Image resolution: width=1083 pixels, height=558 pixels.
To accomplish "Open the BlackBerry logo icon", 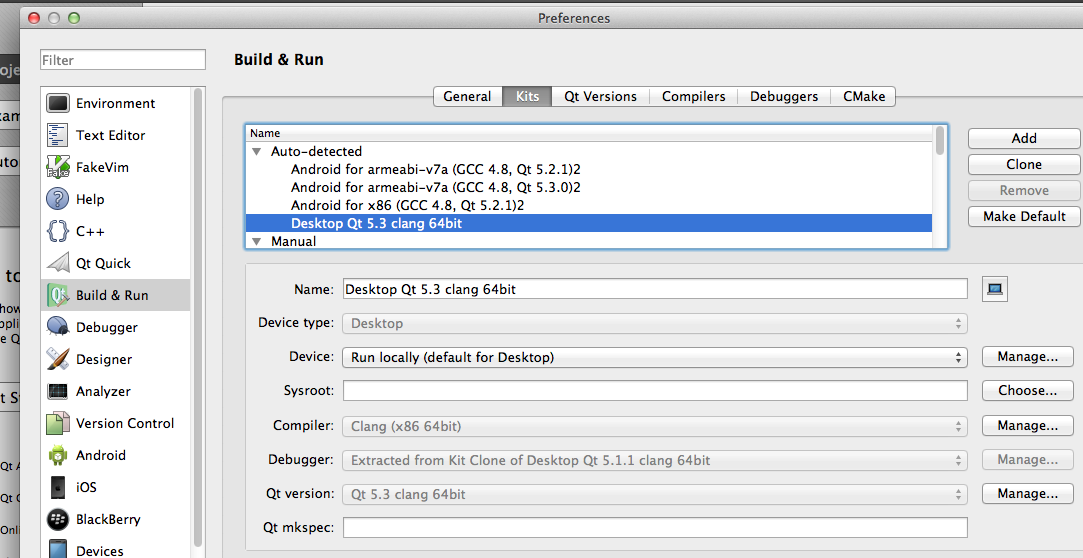I will [58, 519].
